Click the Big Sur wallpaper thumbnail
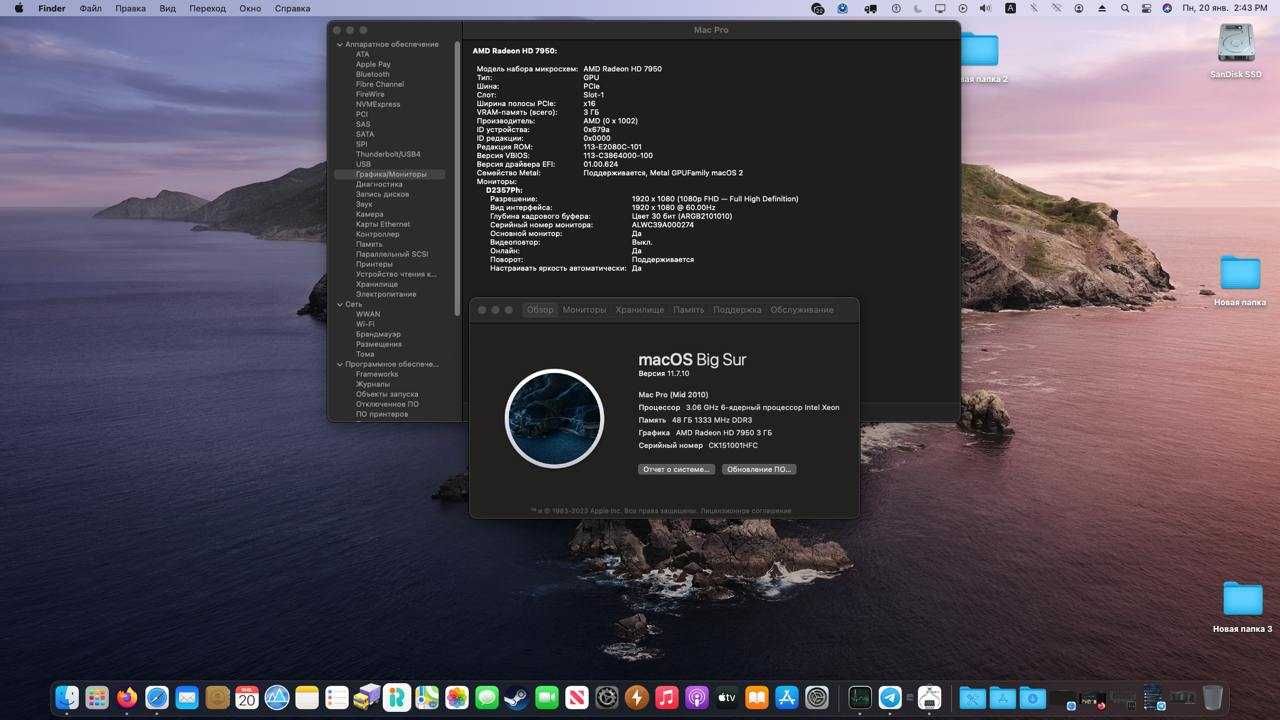 554,419
